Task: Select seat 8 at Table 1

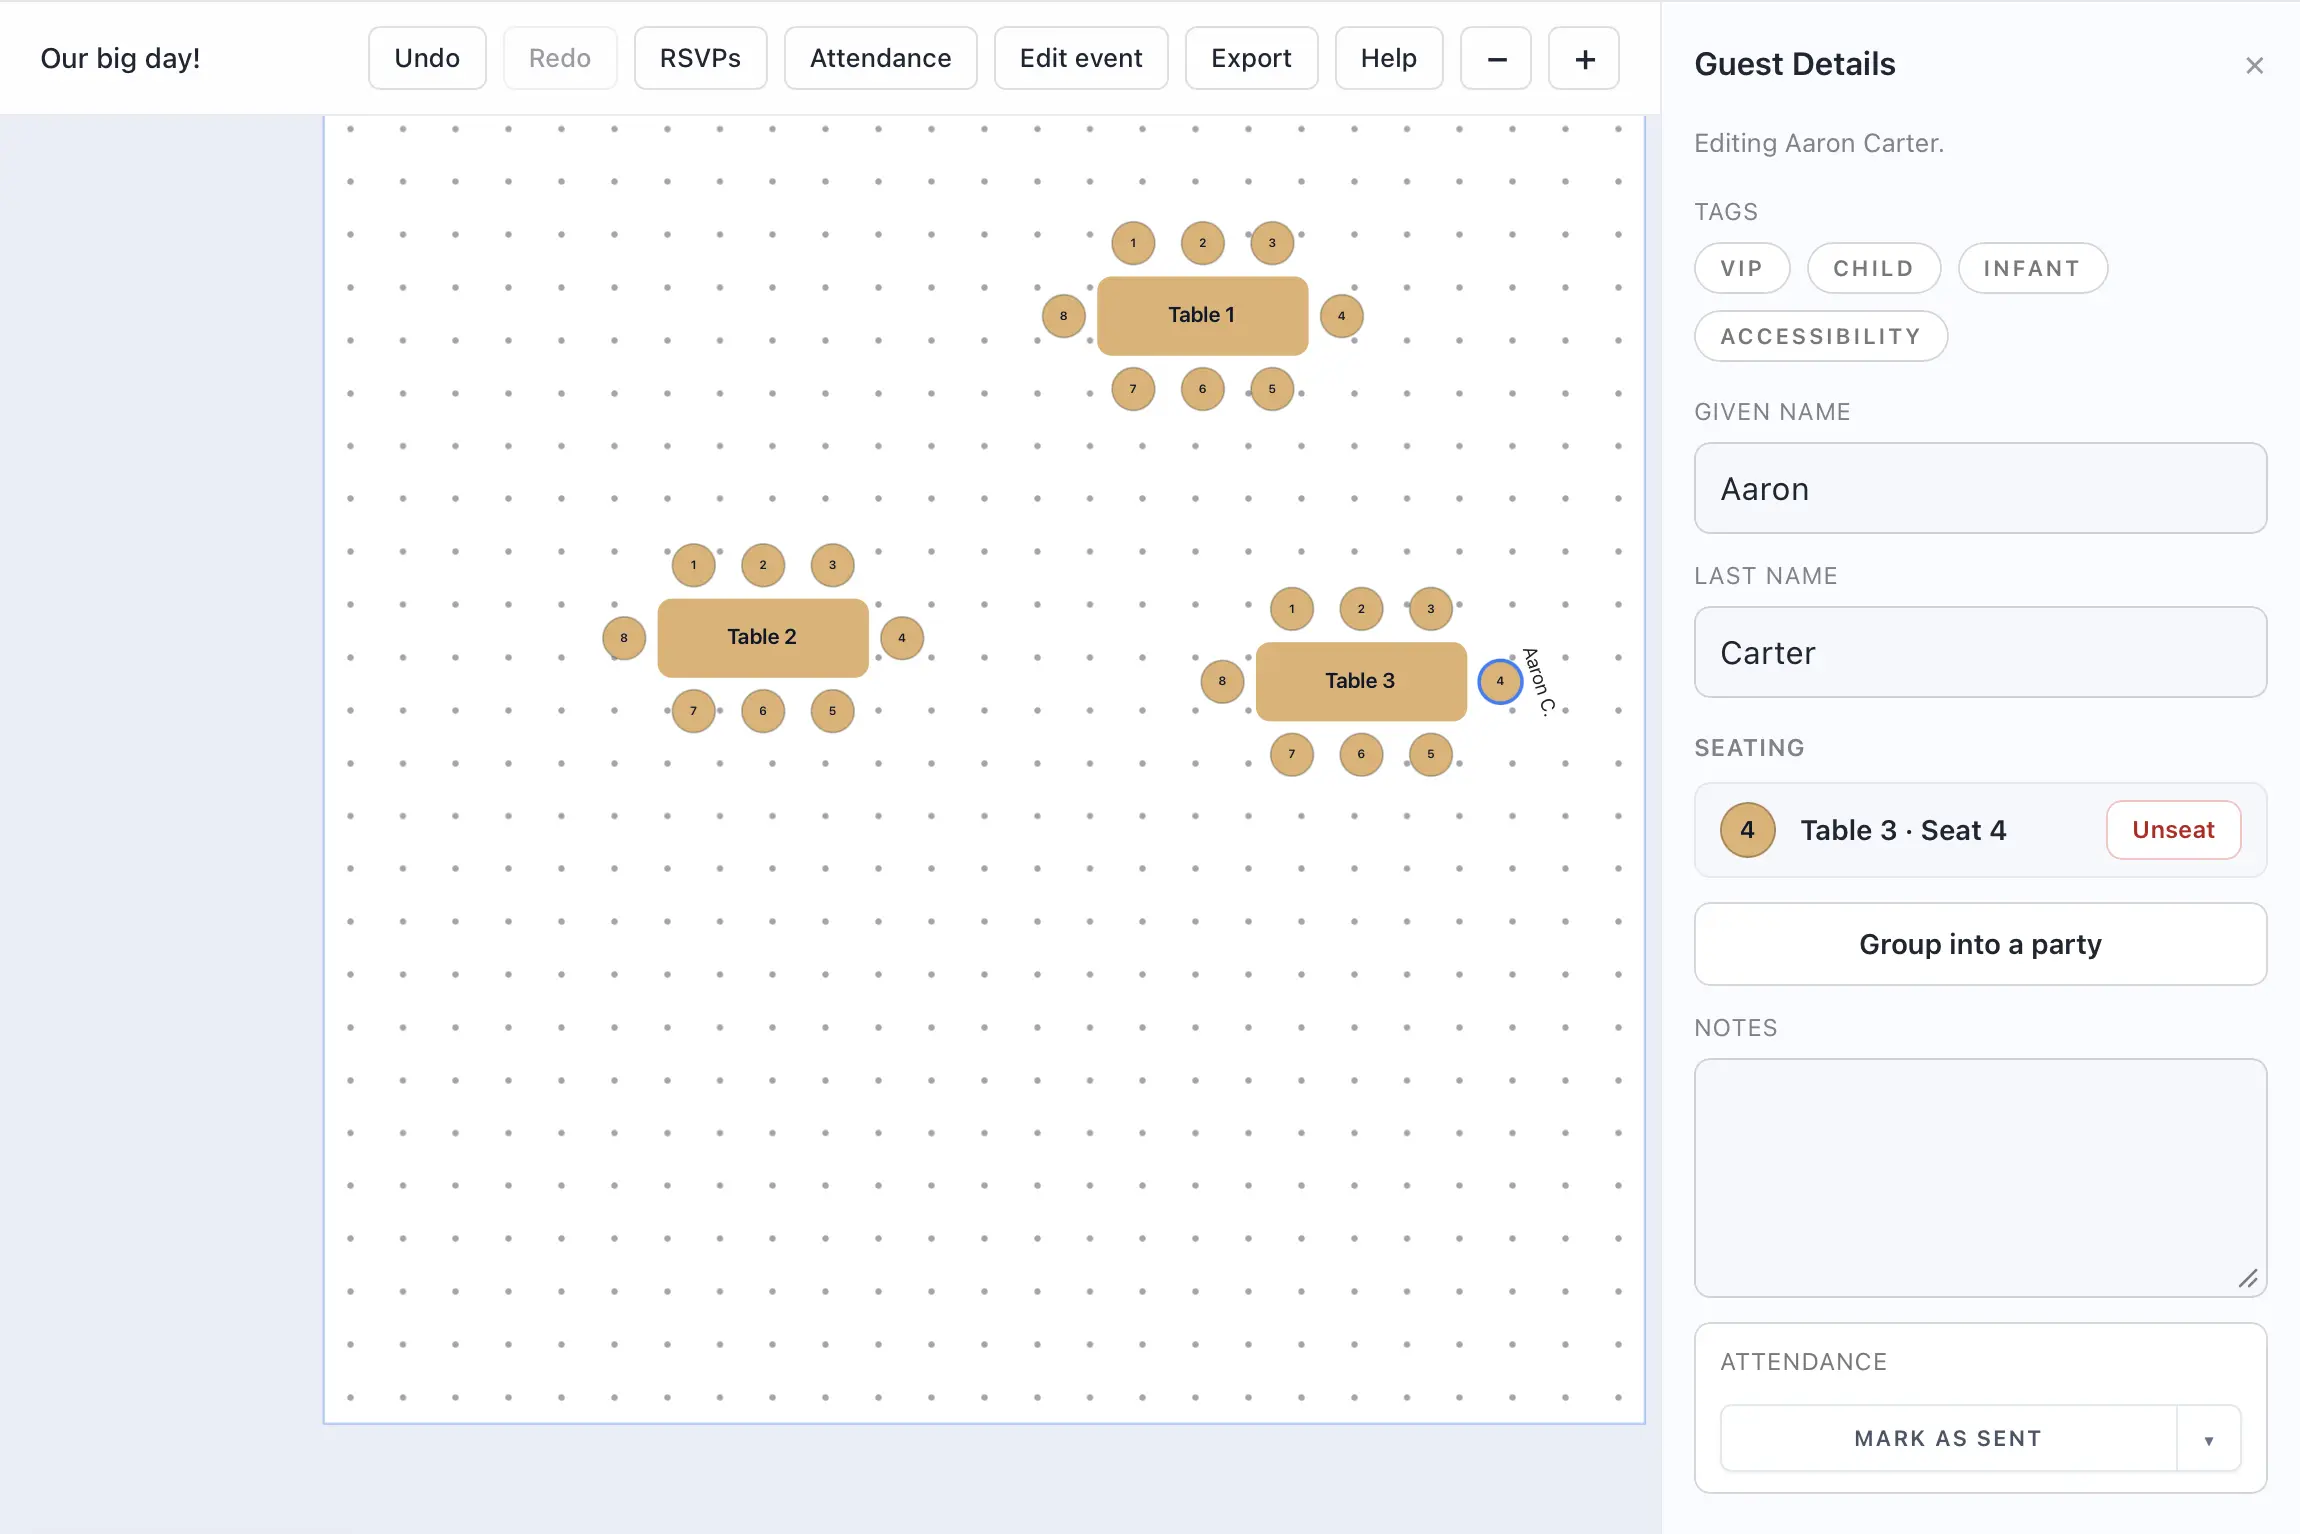Action: point(1063,315)
